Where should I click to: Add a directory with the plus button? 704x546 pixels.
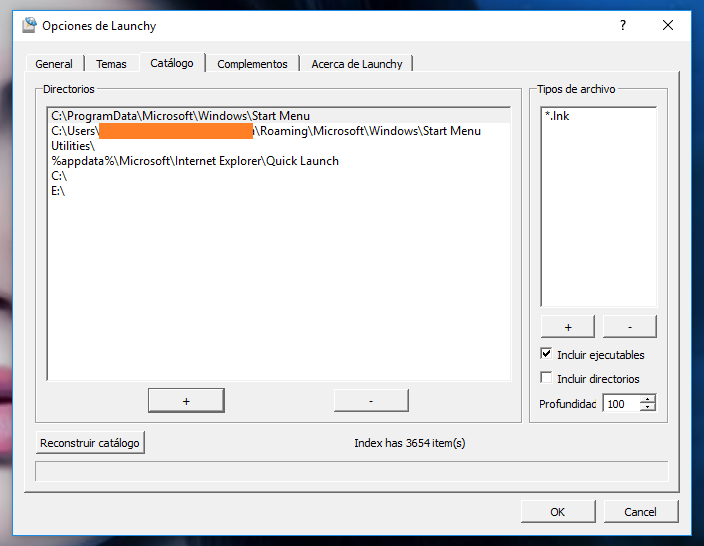(186, 401)
